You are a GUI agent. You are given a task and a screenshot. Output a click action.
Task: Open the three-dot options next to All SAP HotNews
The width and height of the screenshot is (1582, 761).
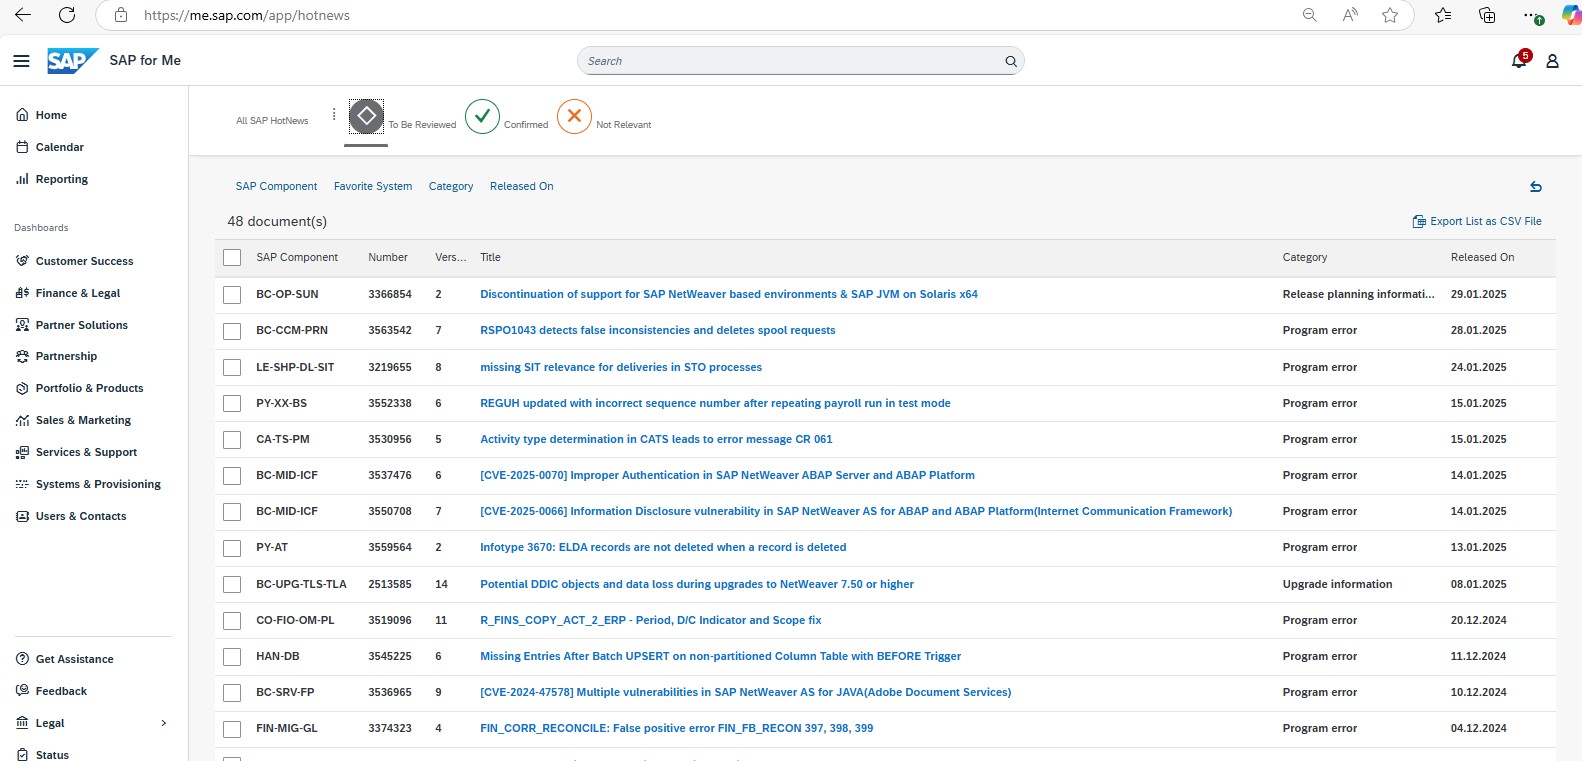[x=334, y=115]
